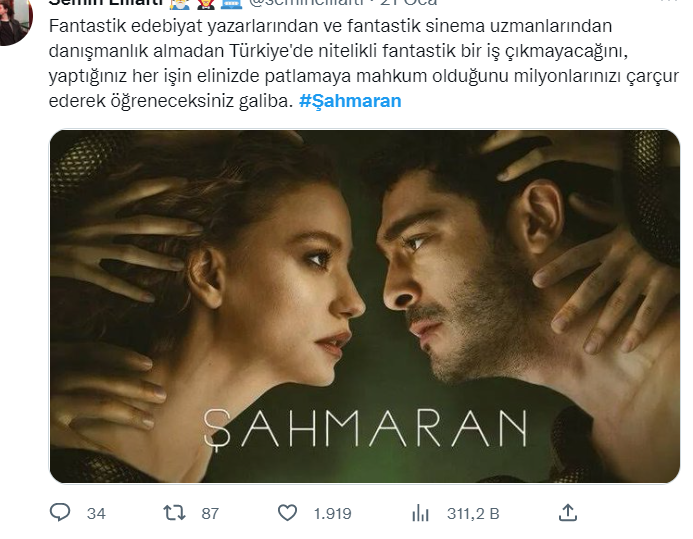This screenshot has width=693, height=539.
Task: Open the three-dot more options menu
Action: pos(672,2)
